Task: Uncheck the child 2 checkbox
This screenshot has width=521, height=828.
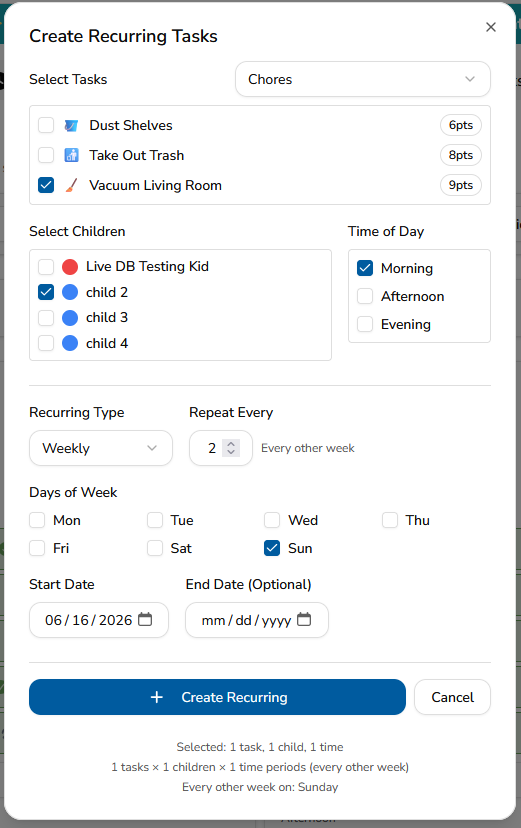Action: coord(46,292)
